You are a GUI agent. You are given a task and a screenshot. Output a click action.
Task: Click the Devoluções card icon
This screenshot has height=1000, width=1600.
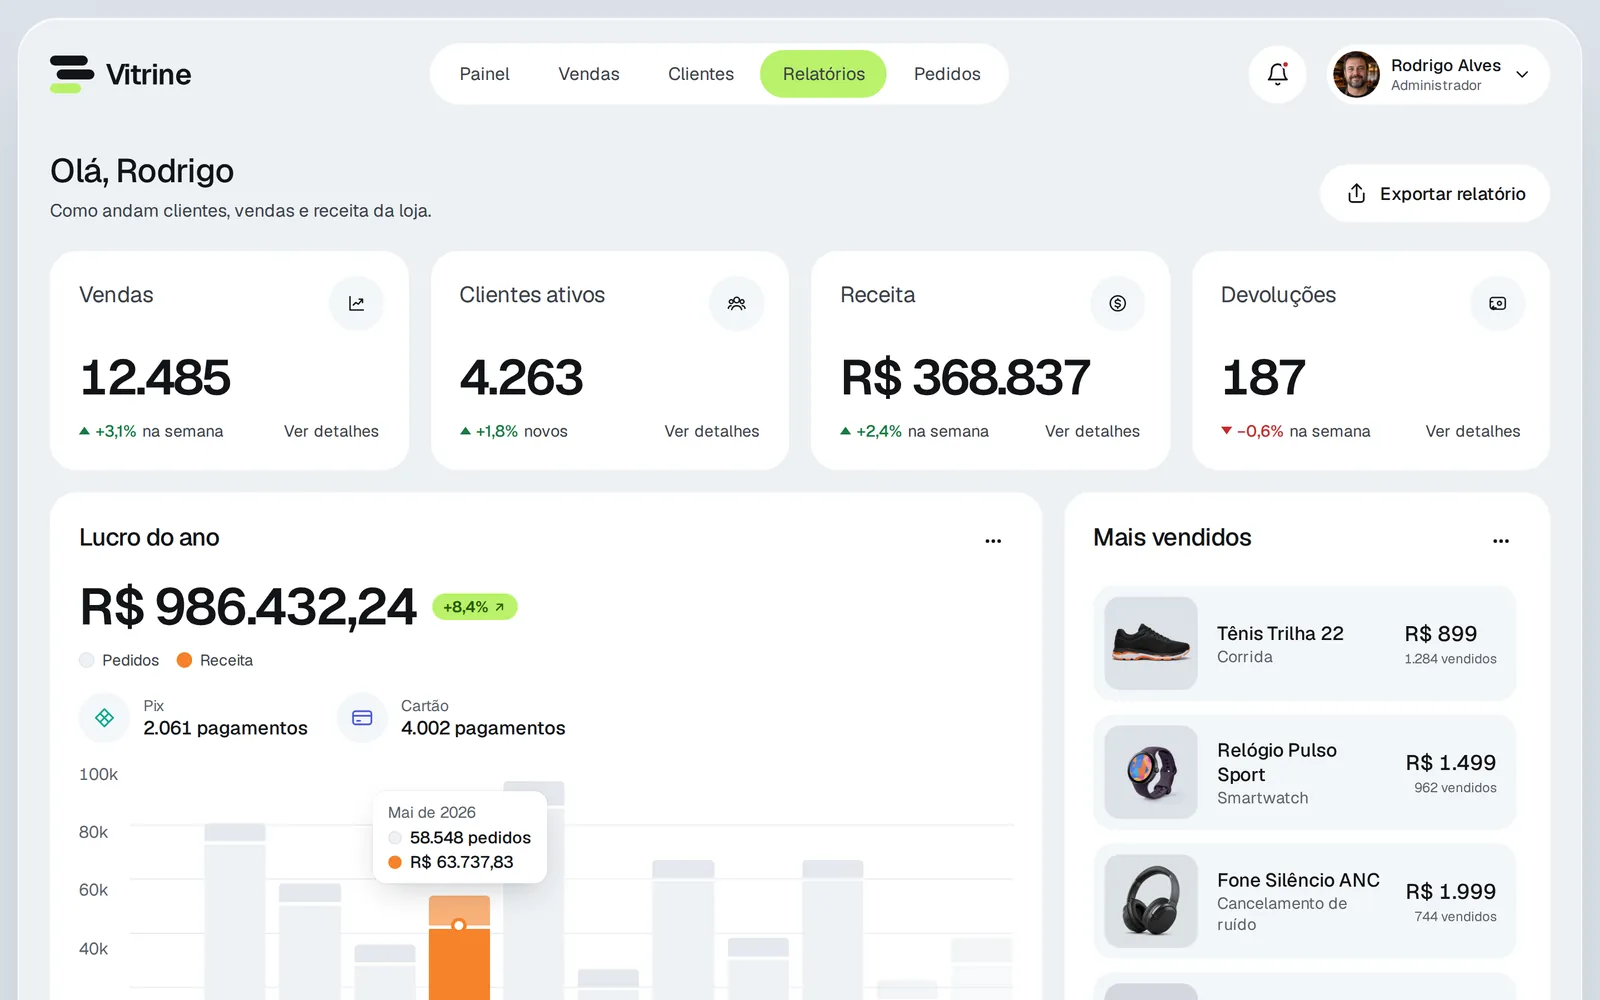(x=1498, y=303)
